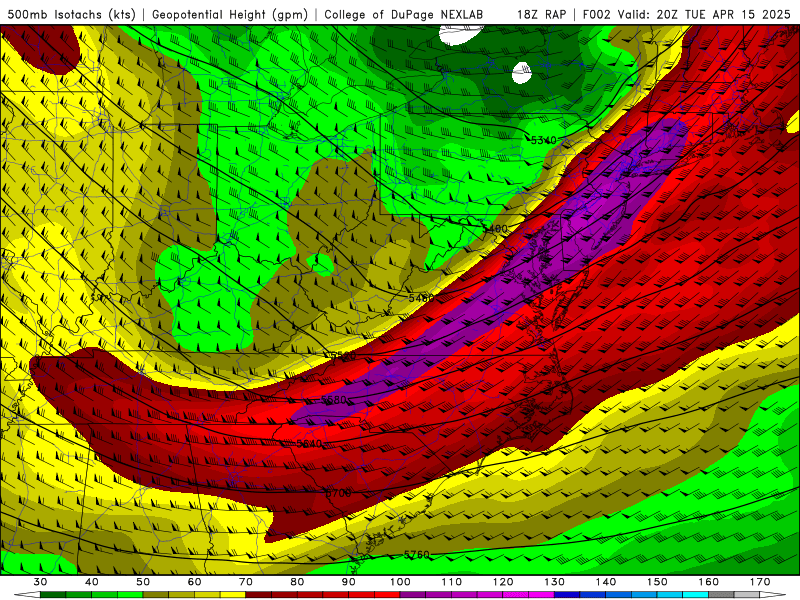The height and width of the screenshot is (600, 800).
Task: Click the 110 value on the color scale
Action: point(452,582)
